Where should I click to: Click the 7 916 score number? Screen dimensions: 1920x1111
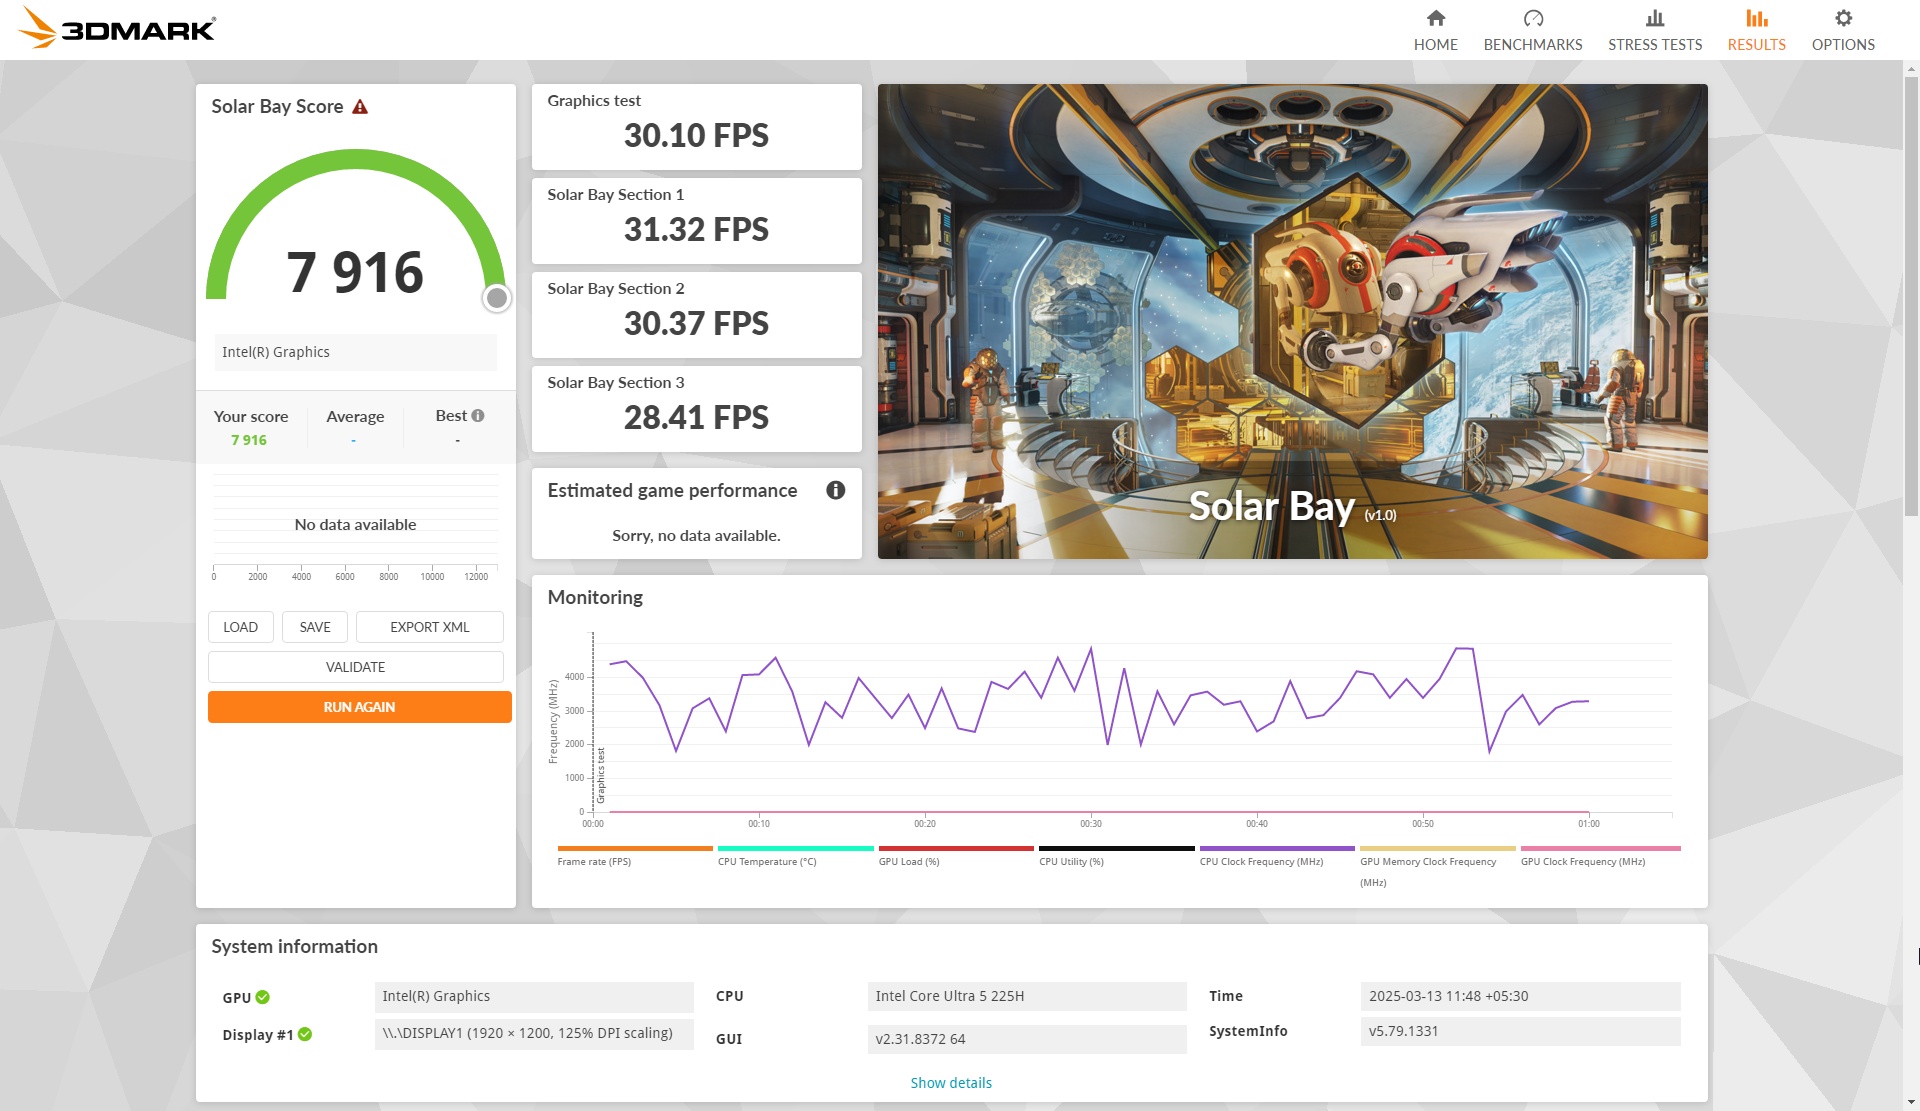coord(355,272)
